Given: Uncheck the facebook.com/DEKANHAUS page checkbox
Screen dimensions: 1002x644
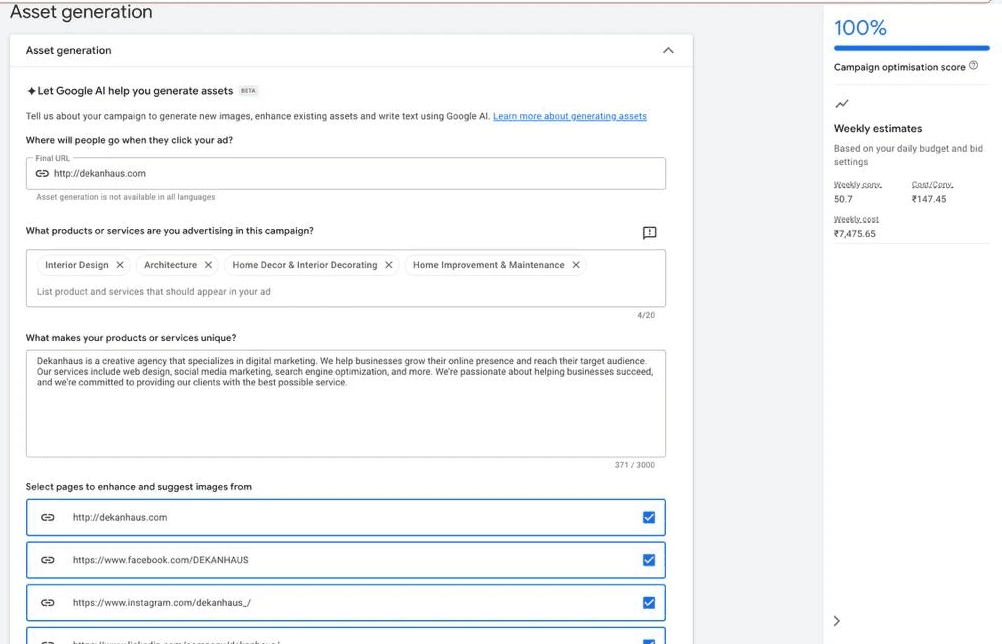Looking at the screenshot, I should 649,560.
